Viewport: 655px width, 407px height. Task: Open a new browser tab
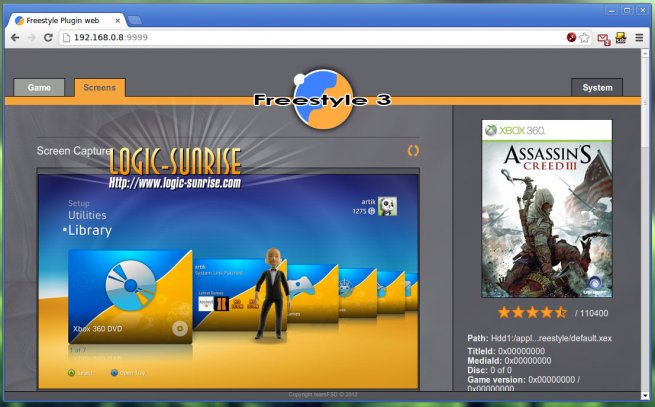point(135,20)
